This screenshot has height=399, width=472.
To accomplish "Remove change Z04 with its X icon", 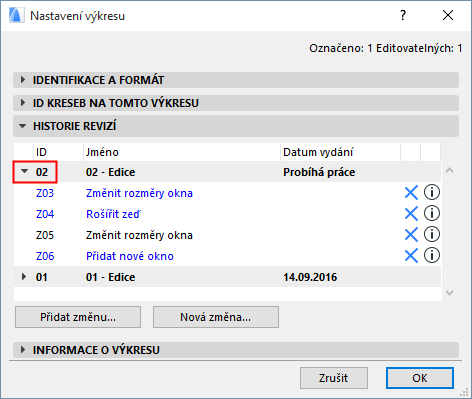I will [x=411, y=214].
